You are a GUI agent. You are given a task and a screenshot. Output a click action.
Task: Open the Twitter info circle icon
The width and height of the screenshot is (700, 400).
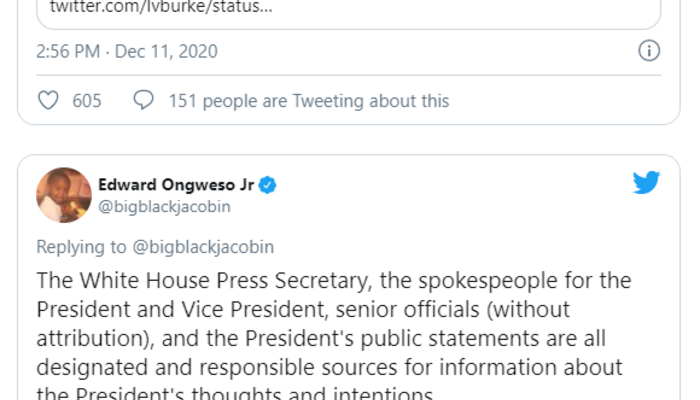click(x=648, y=51)
